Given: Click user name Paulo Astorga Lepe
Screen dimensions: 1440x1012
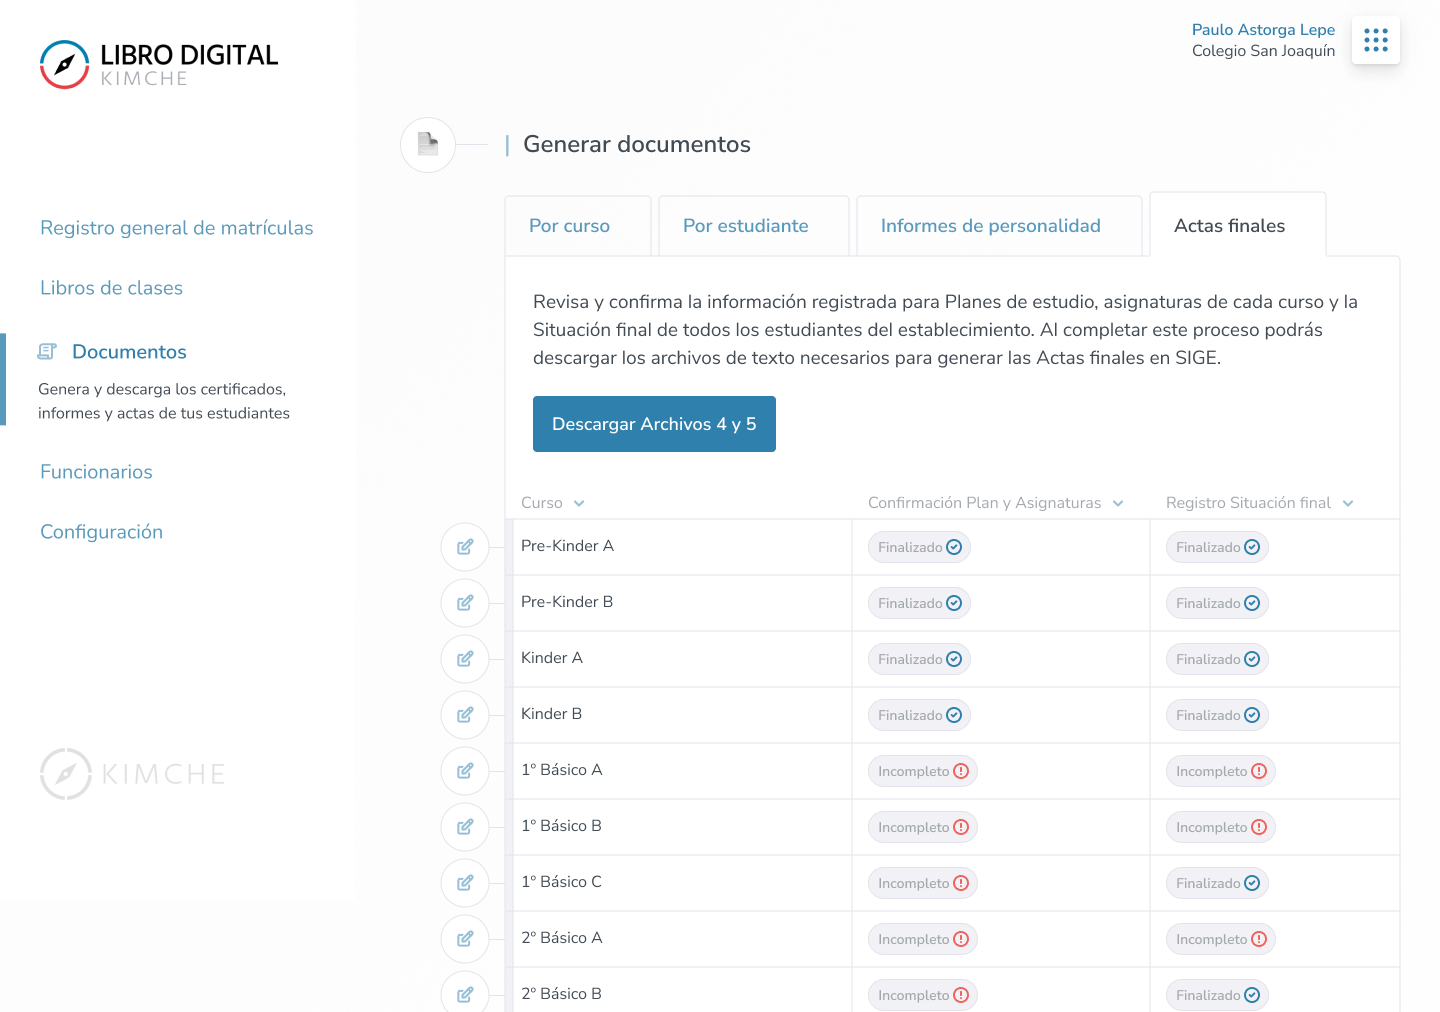Looking at the screenshot, I should tap(1263, 30).
